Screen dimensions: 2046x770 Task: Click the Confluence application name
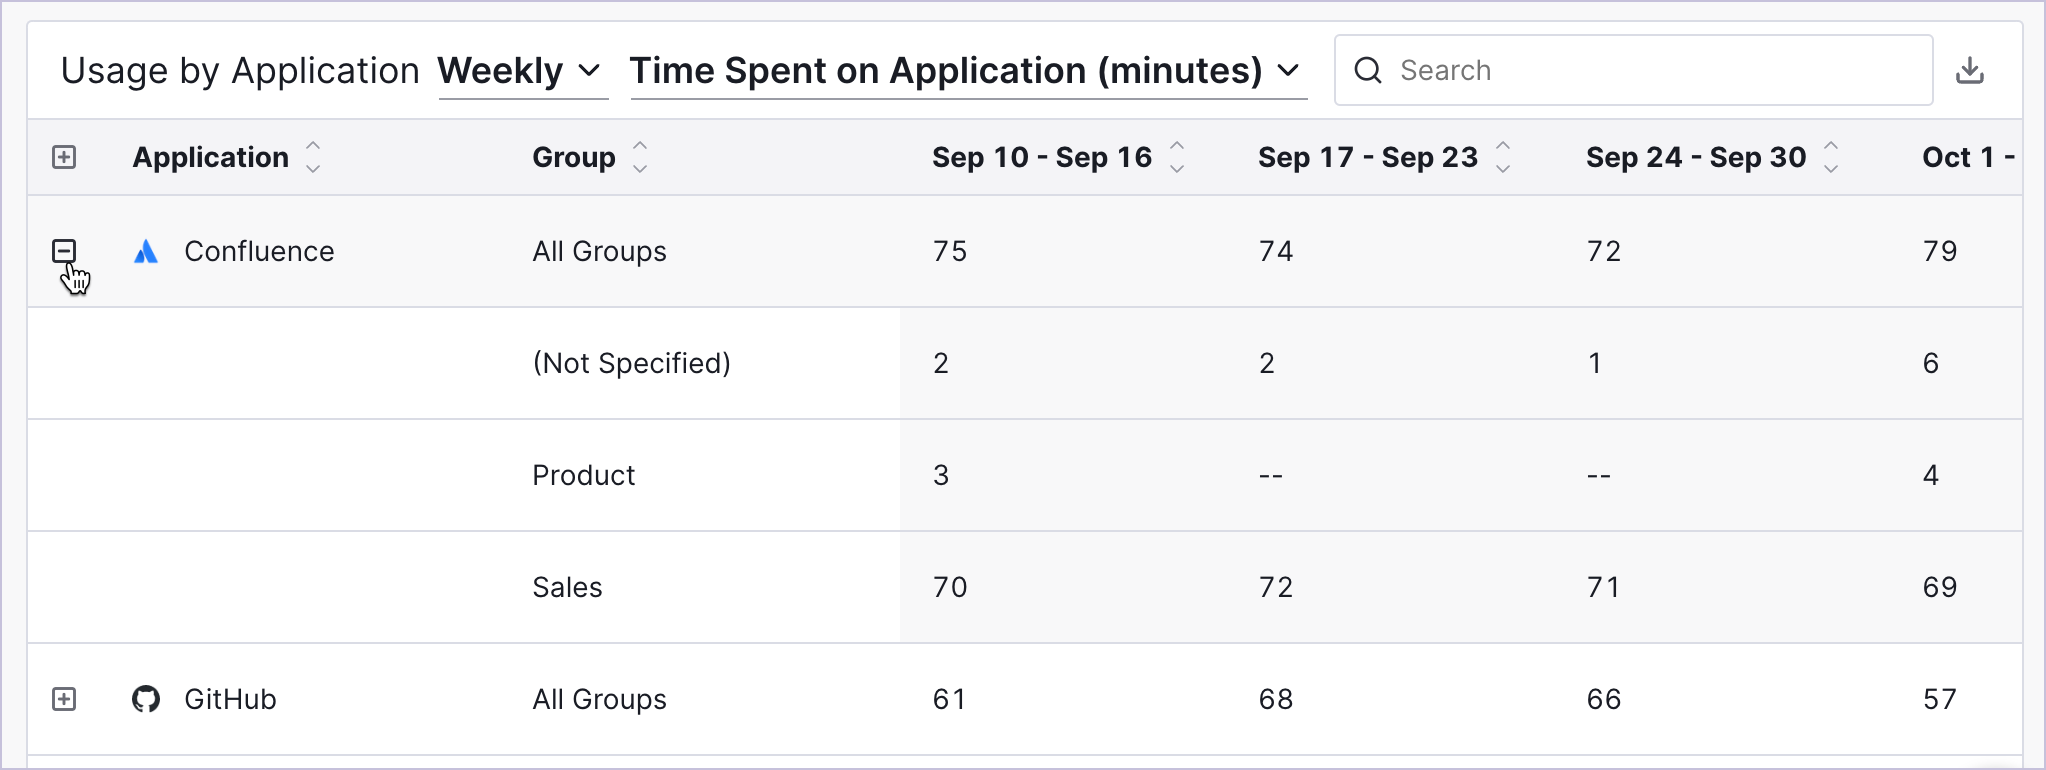tap(259, 251)
